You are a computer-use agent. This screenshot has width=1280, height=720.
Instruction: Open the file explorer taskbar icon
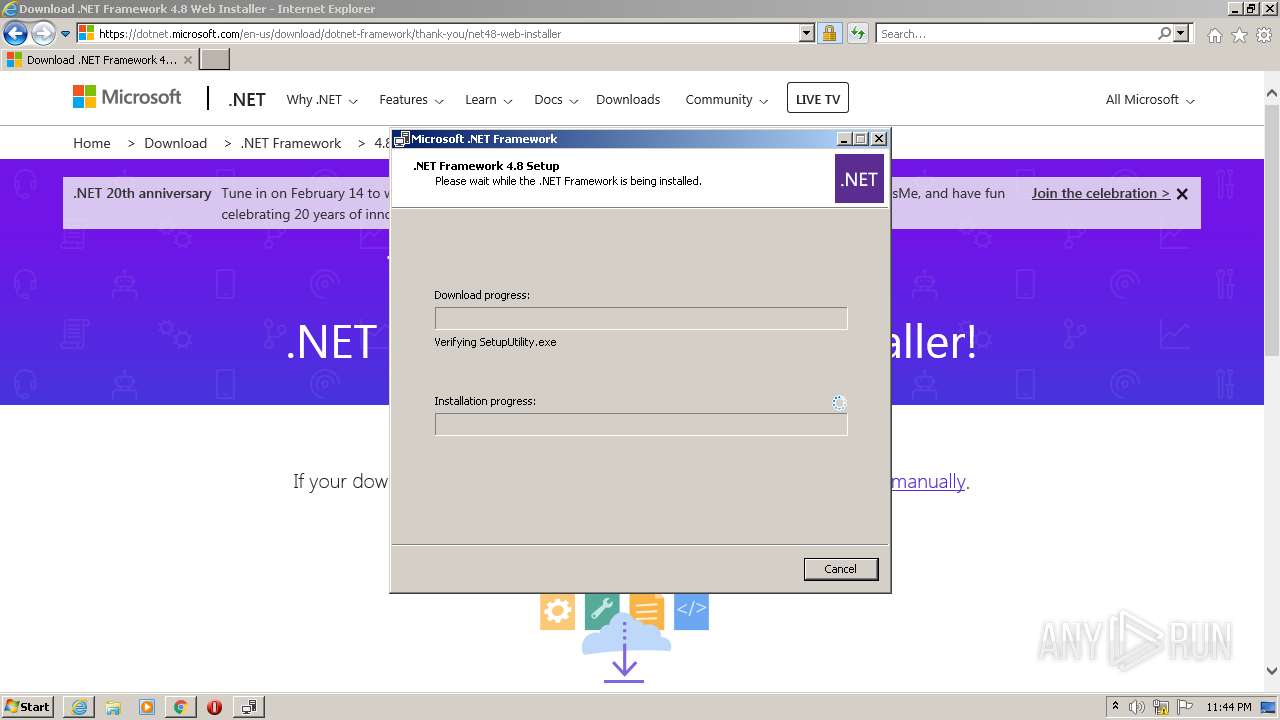coord(113,707)
